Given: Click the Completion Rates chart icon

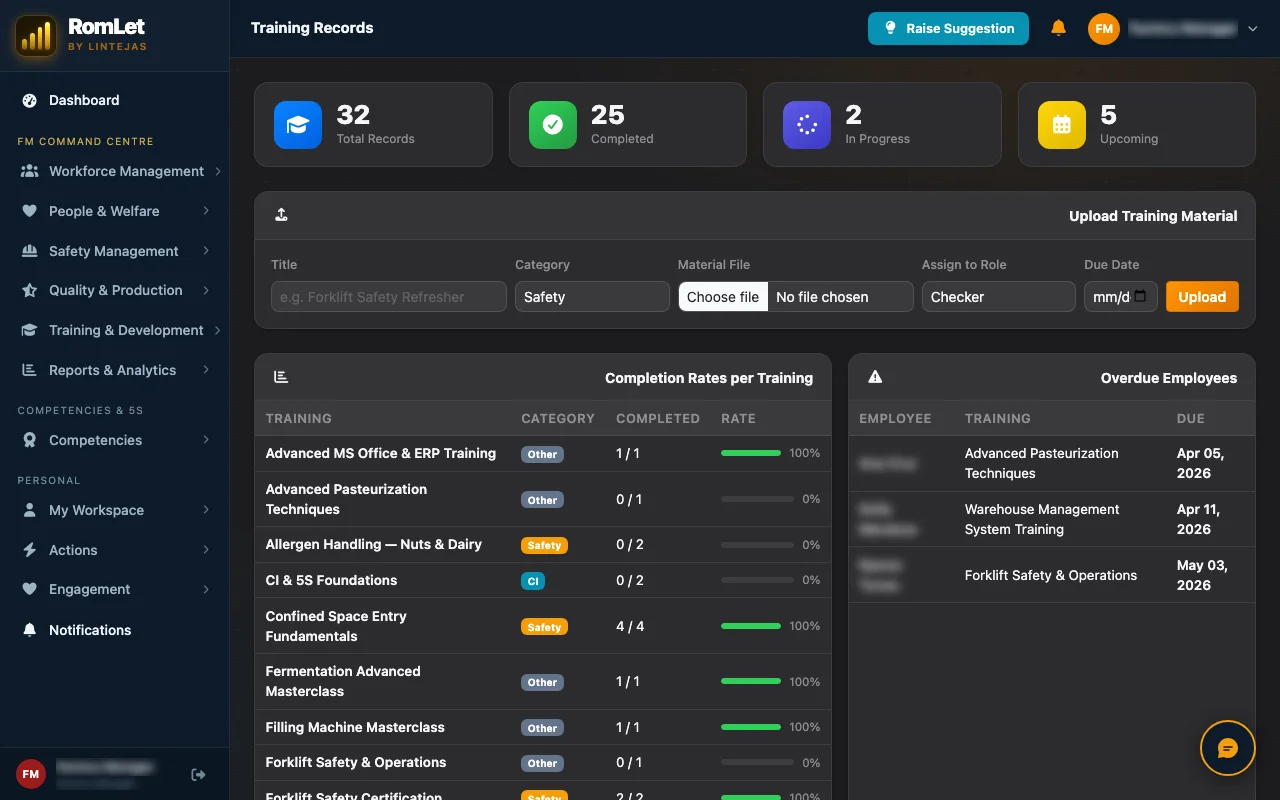Looking at the screenshot, I should (x=281, y=377).
